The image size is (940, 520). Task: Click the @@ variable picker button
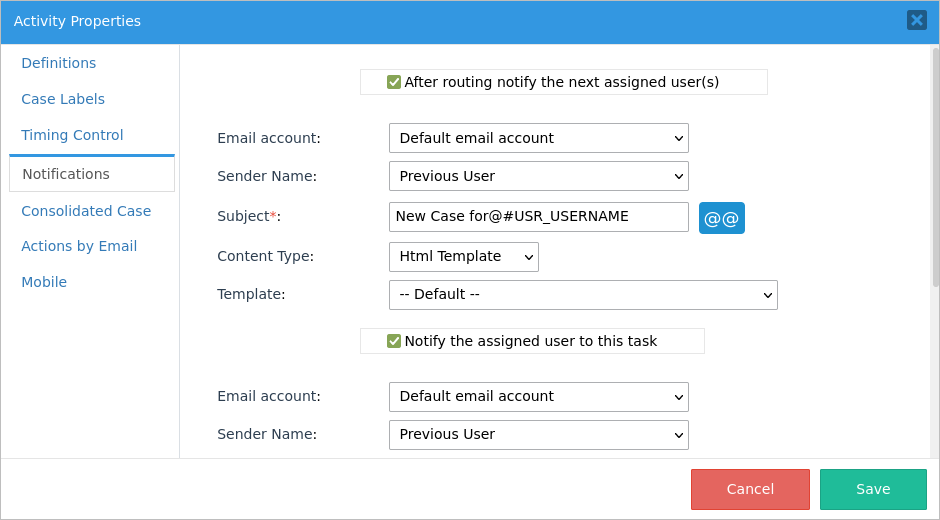coord(721,218)
